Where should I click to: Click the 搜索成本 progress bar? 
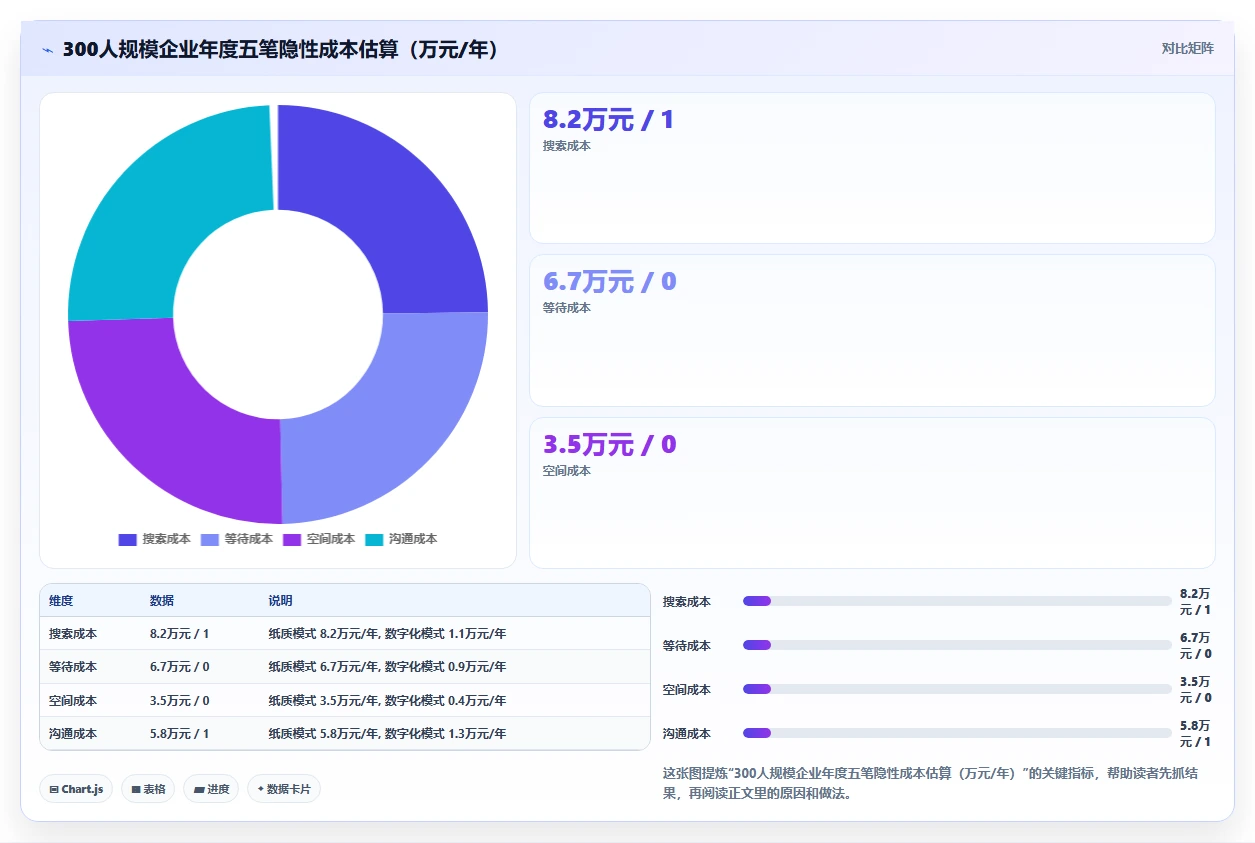957,601
